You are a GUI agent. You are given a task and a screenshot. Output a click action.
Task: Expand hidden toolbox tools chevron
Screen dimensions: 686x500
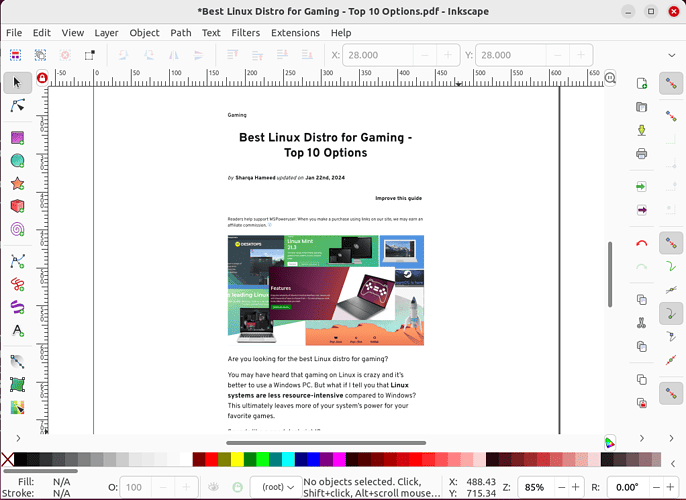coord(18,438)
